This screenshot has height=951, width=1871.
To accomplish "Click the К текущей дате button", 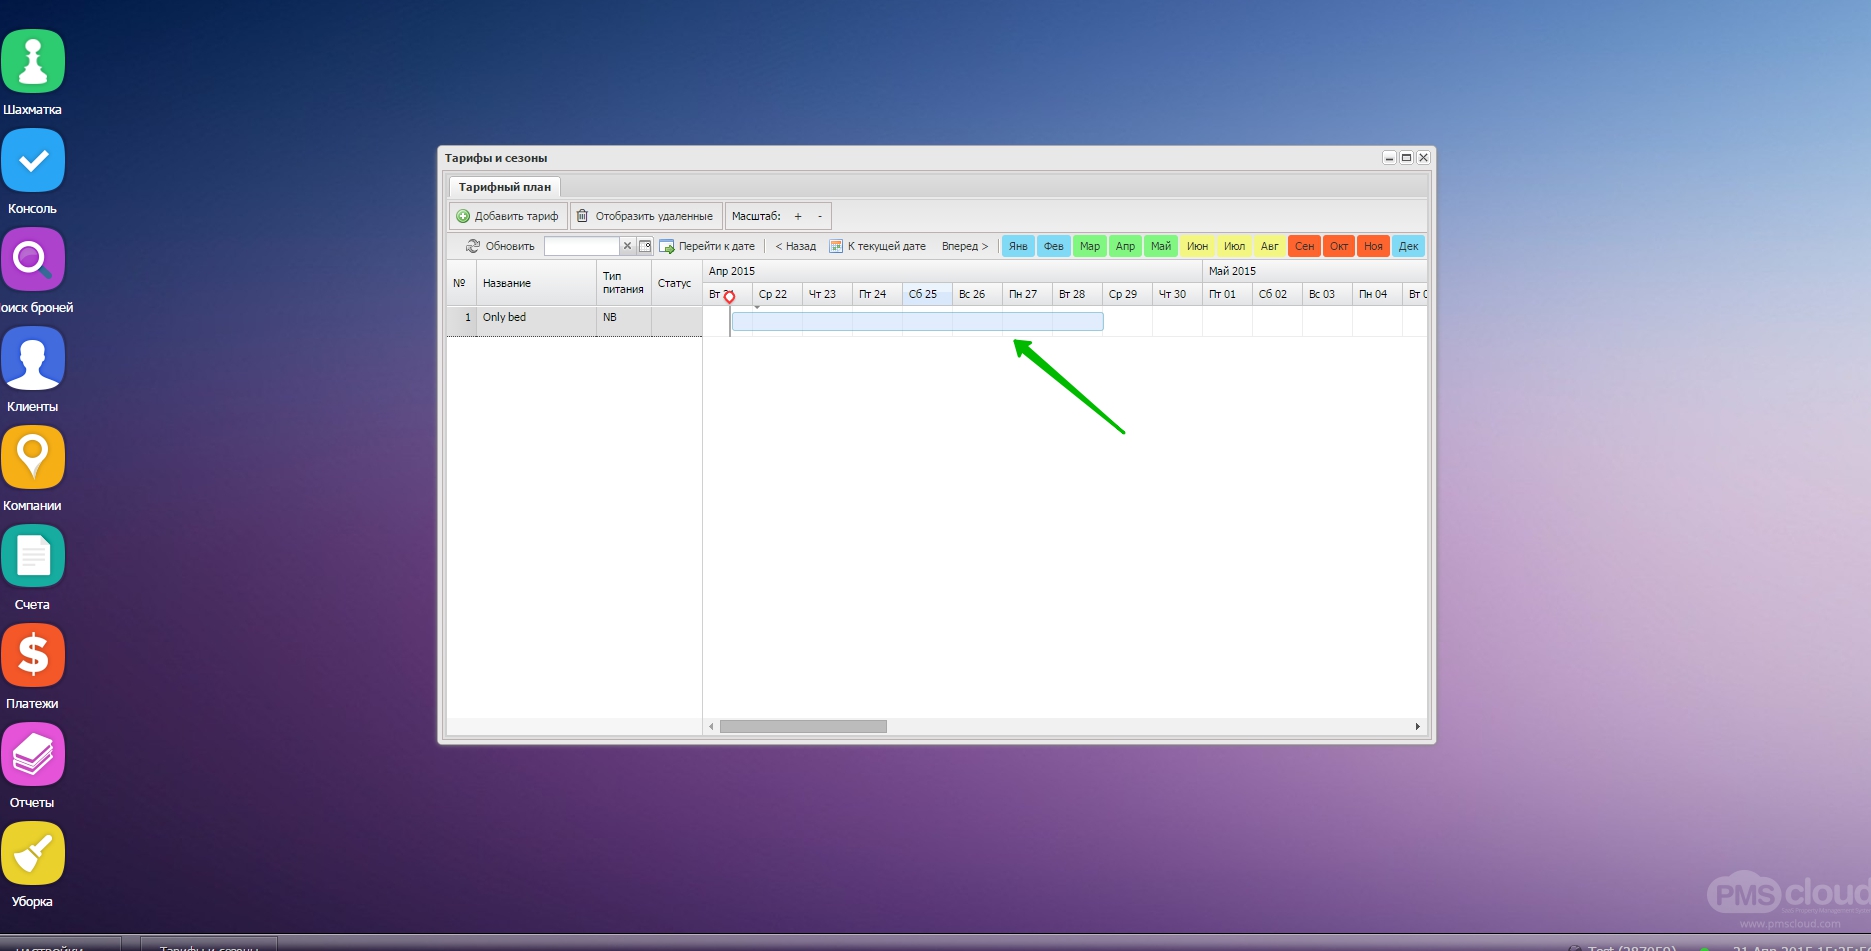I will point(877,246).
